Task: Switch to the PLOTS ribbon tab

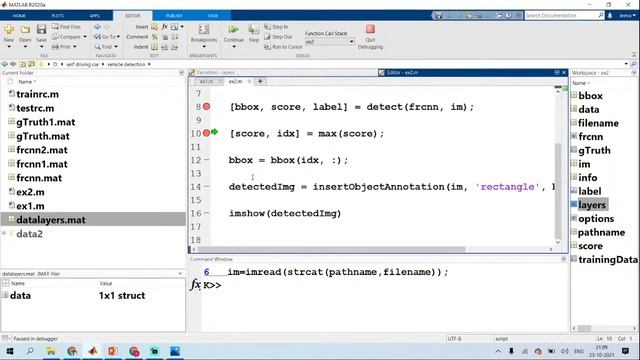Action: [58, 16]
